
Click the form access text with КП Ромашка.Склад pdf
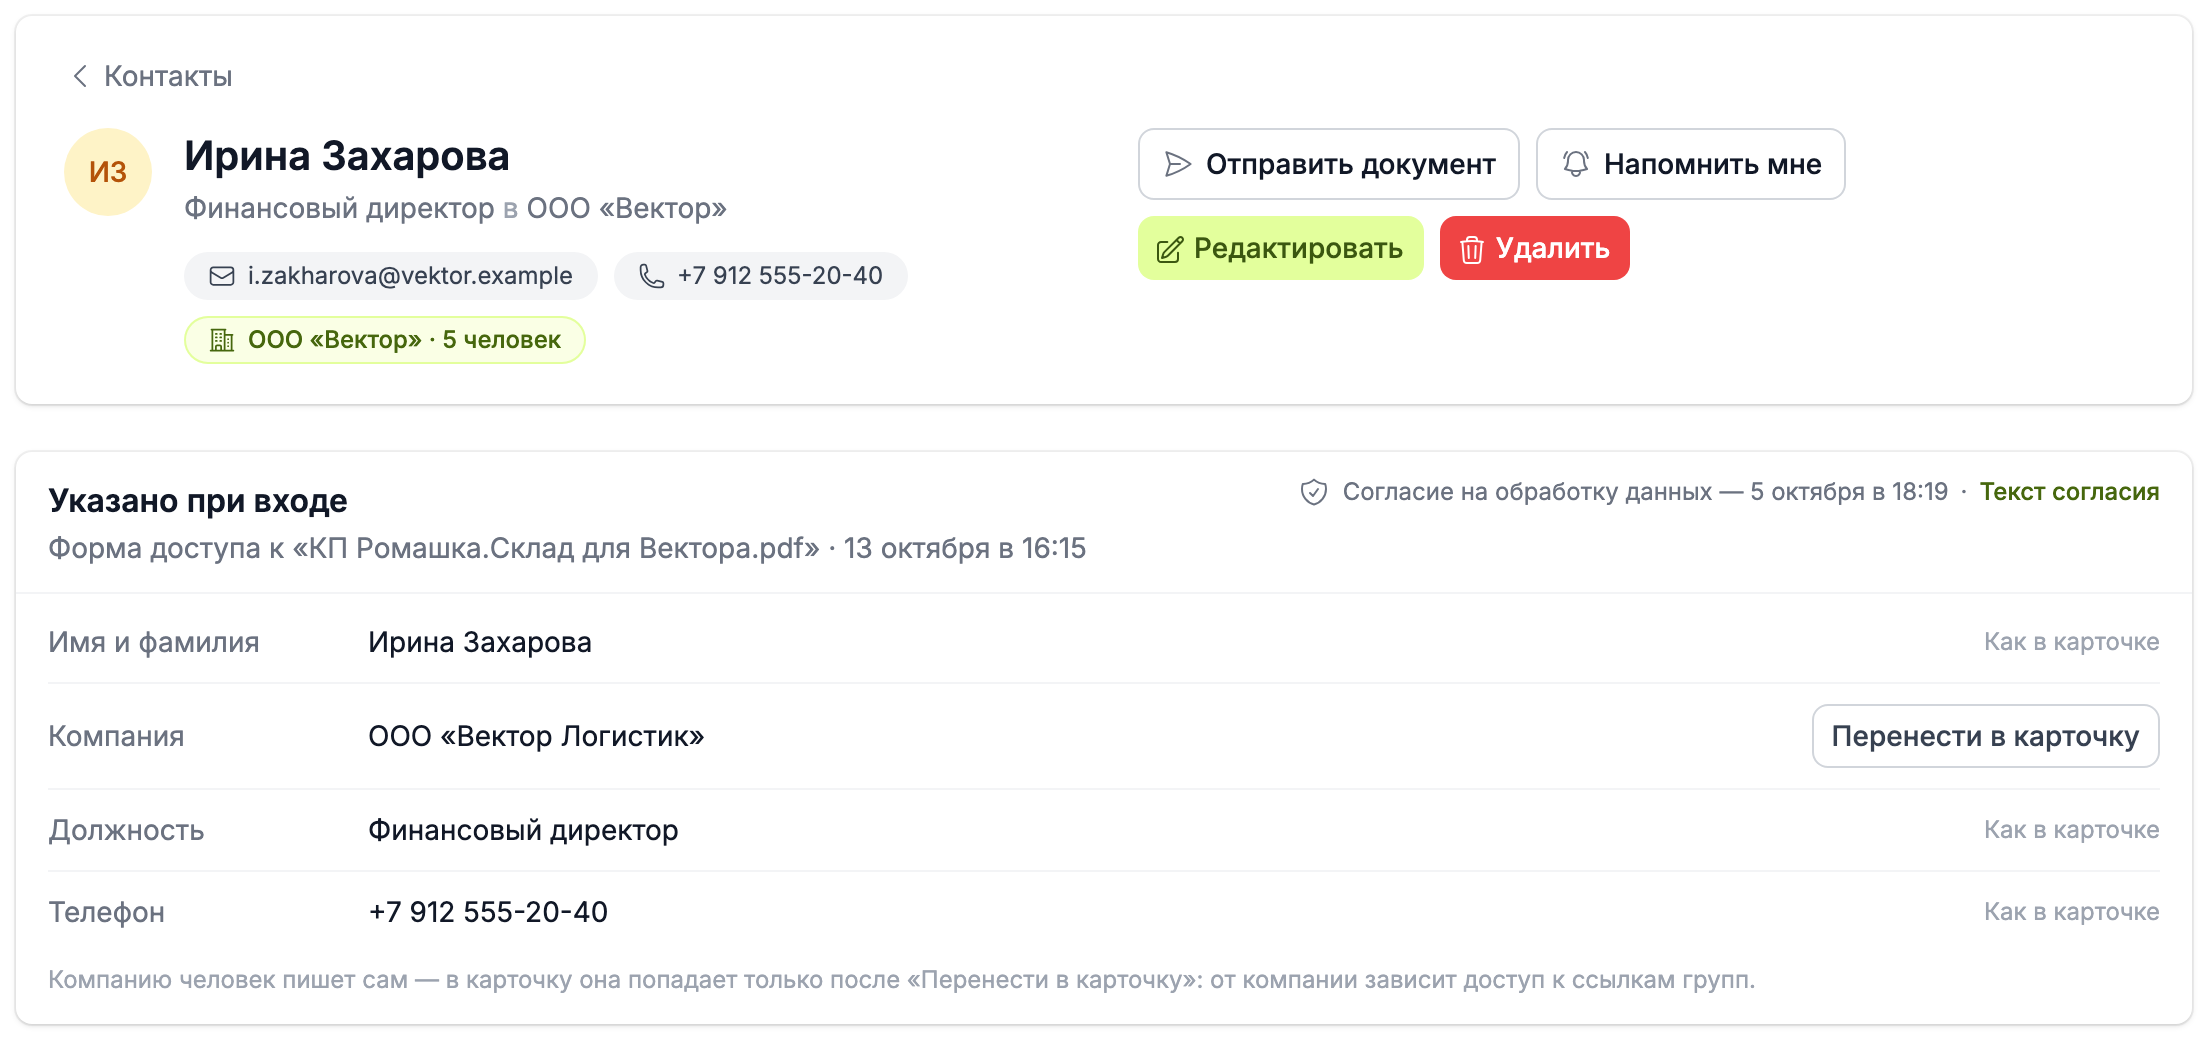[567, 548]
